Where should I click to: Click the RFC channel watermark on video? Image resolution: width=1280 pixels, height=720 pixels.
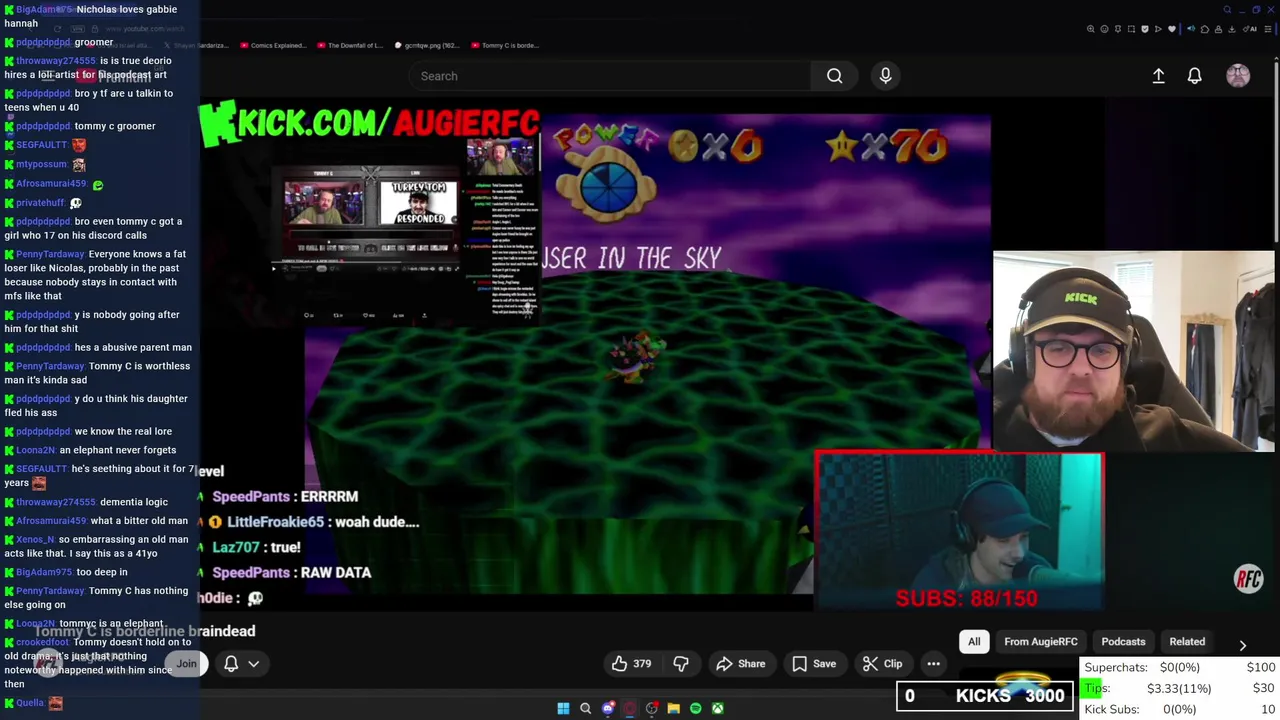click(1249, 578)
